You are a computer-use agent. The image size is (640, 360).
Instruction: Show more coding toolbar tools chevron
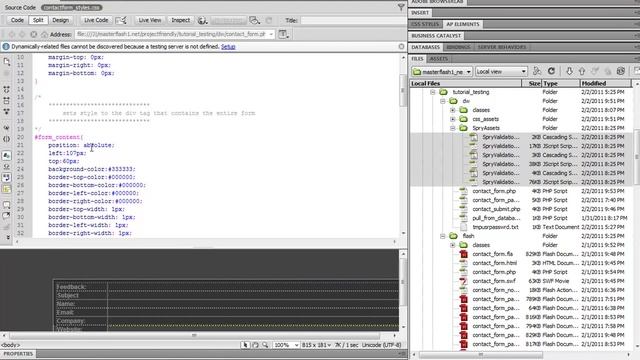(8, 237)
